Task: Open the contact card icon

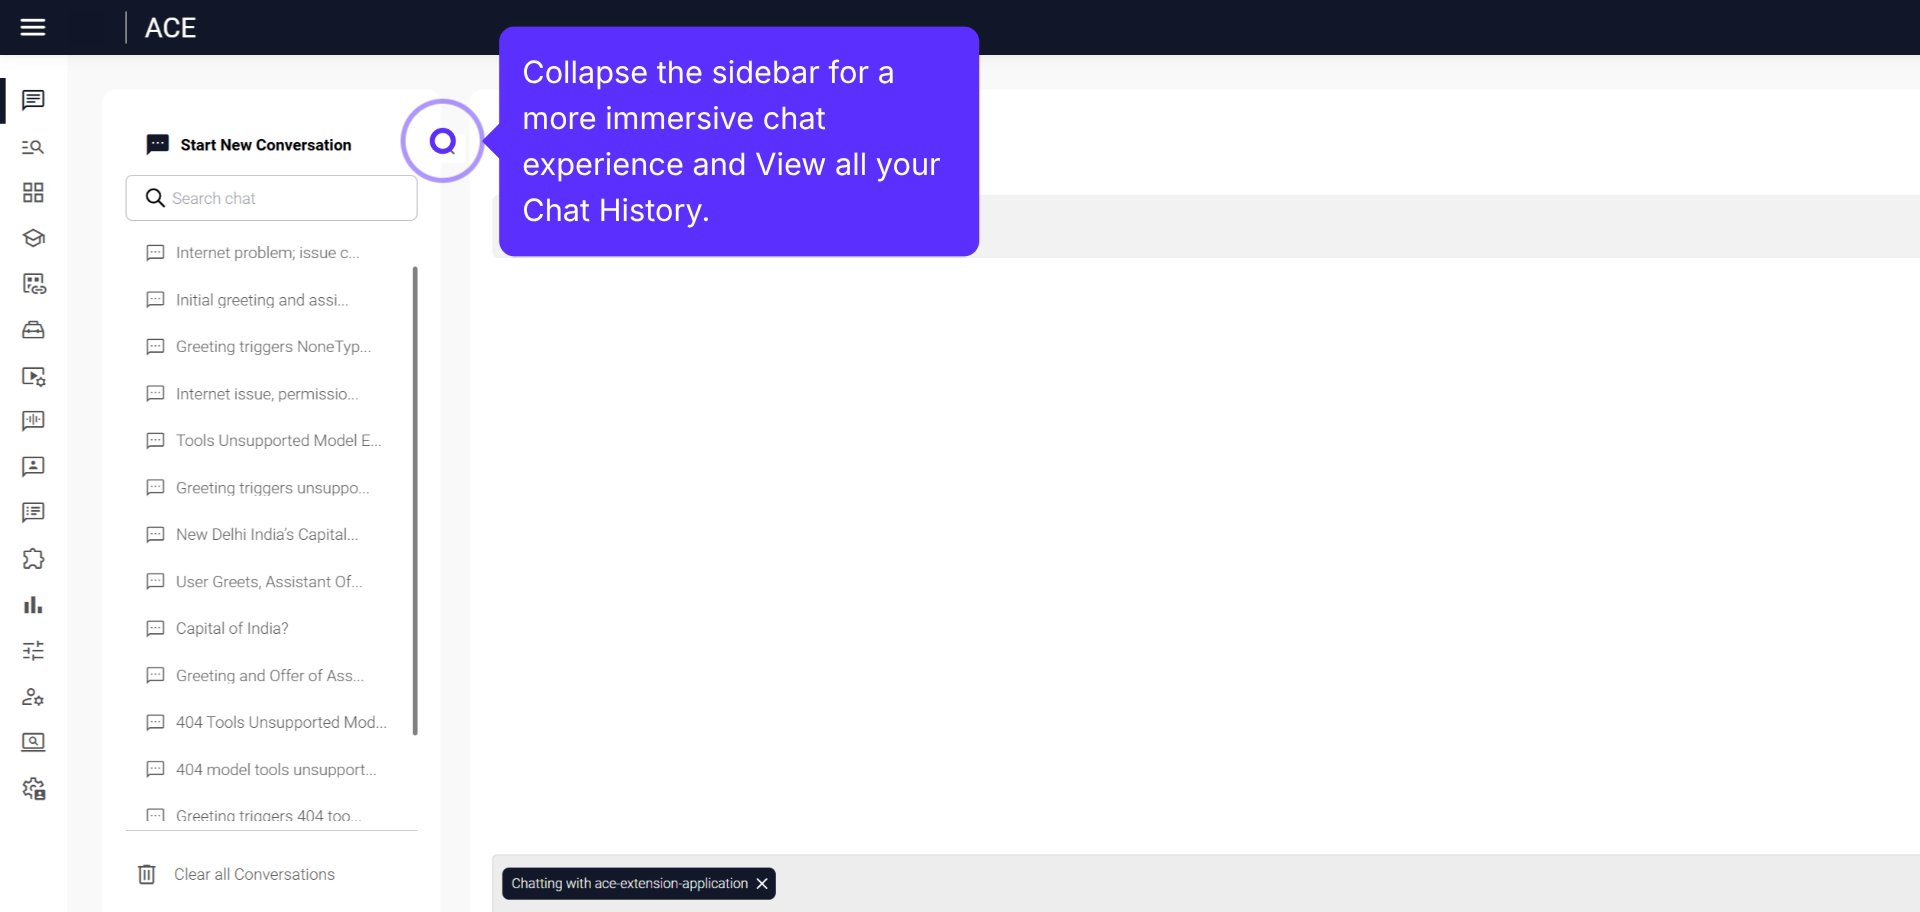Action: (x=33, y=466)
